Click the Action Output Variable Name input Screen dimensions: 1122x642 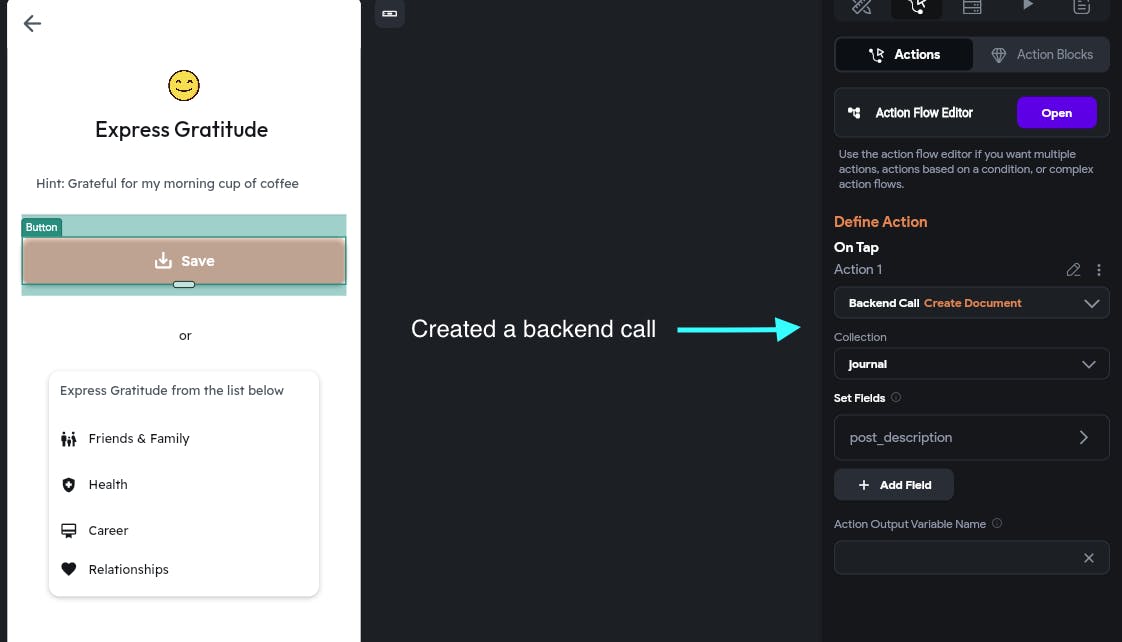(955, 558)
